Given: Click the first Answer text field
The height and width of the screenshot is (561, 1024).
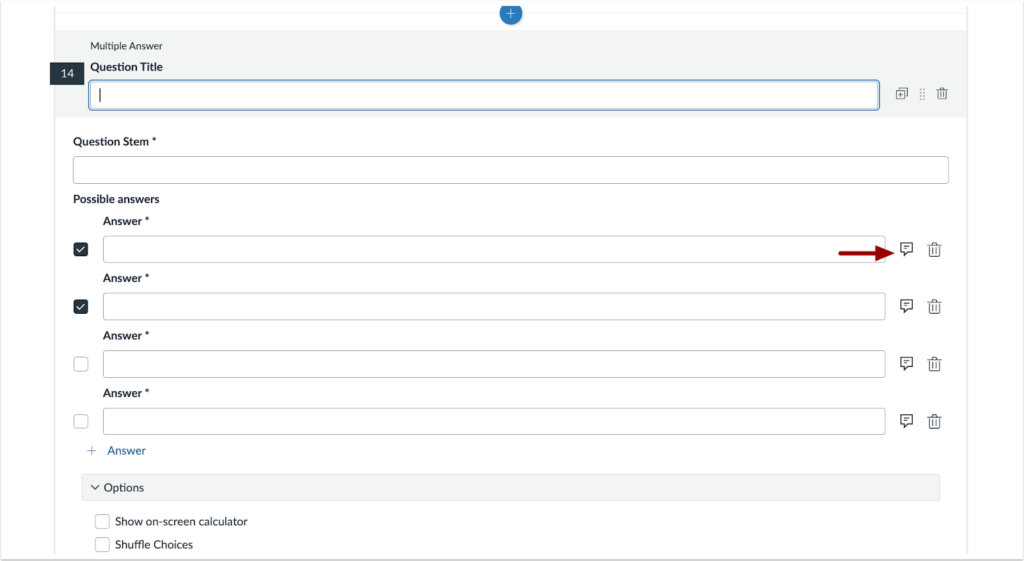Looking at the screenshot, I should pos(494,249).
